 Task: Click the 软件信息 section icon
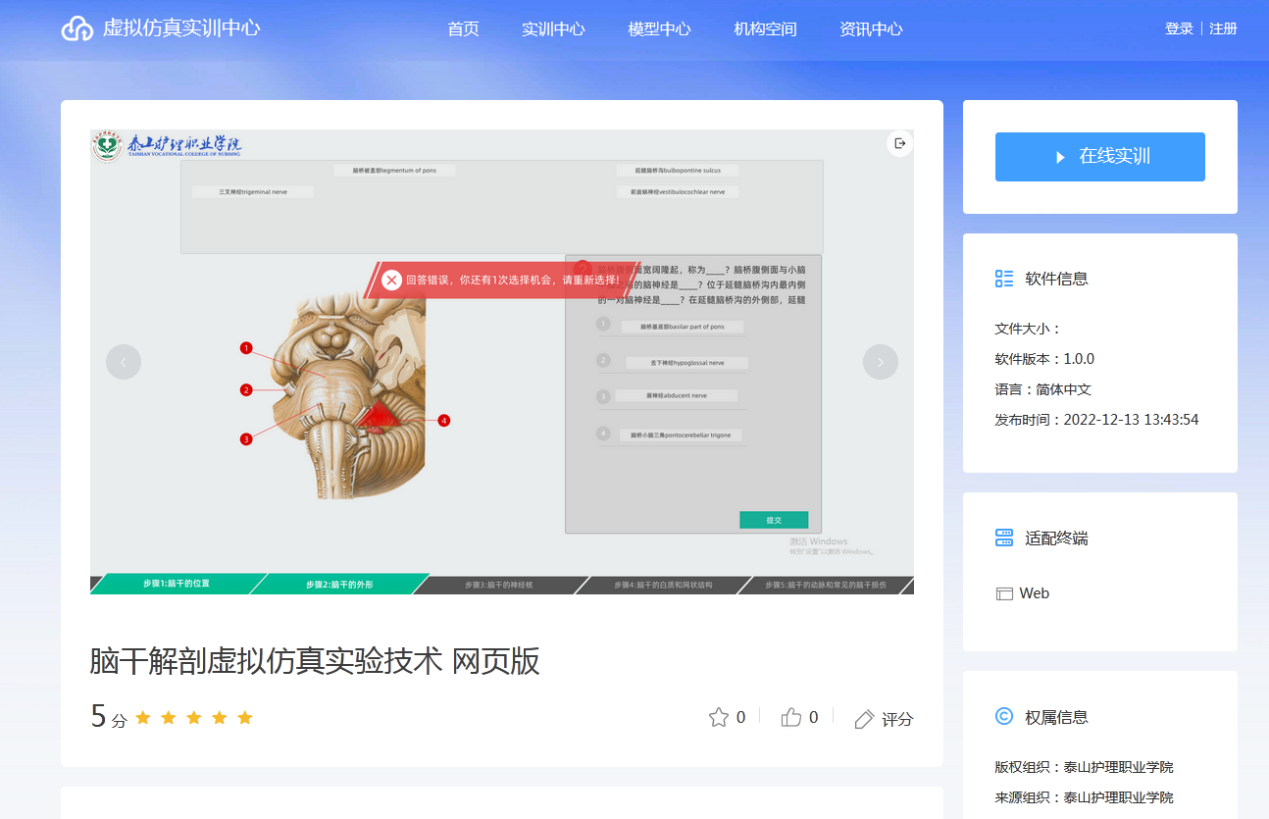click(x=1004, y=279)
